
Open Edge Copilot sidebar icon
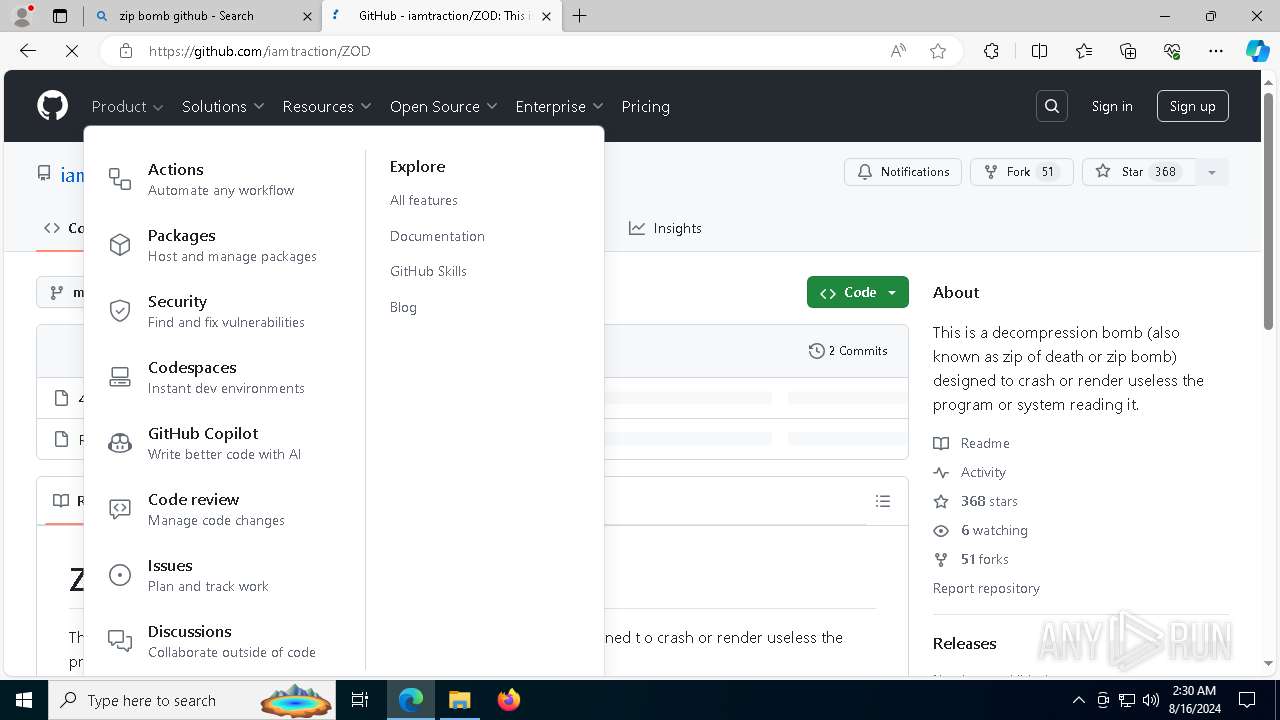tap(1257, 51)
